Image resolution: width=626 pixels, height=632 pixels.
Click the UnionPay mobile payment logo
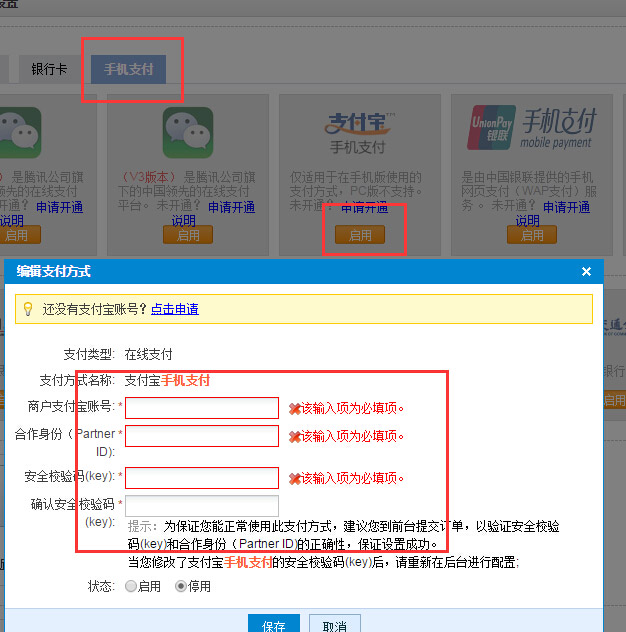[x=531, y=128]
